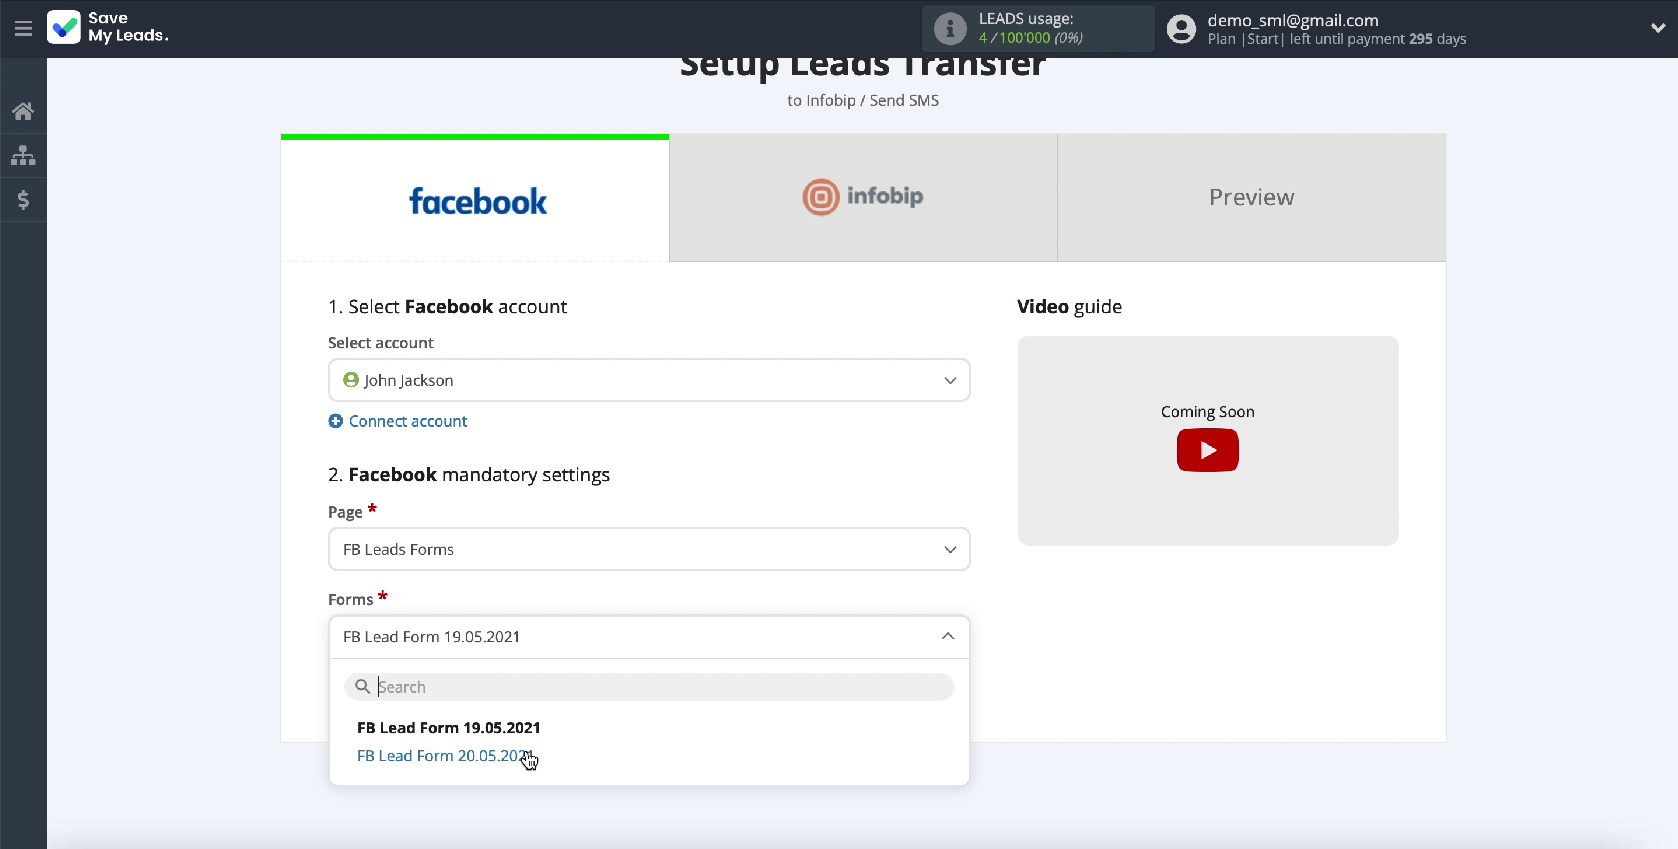Click the Plan Start payment info text

point(1337,39)
